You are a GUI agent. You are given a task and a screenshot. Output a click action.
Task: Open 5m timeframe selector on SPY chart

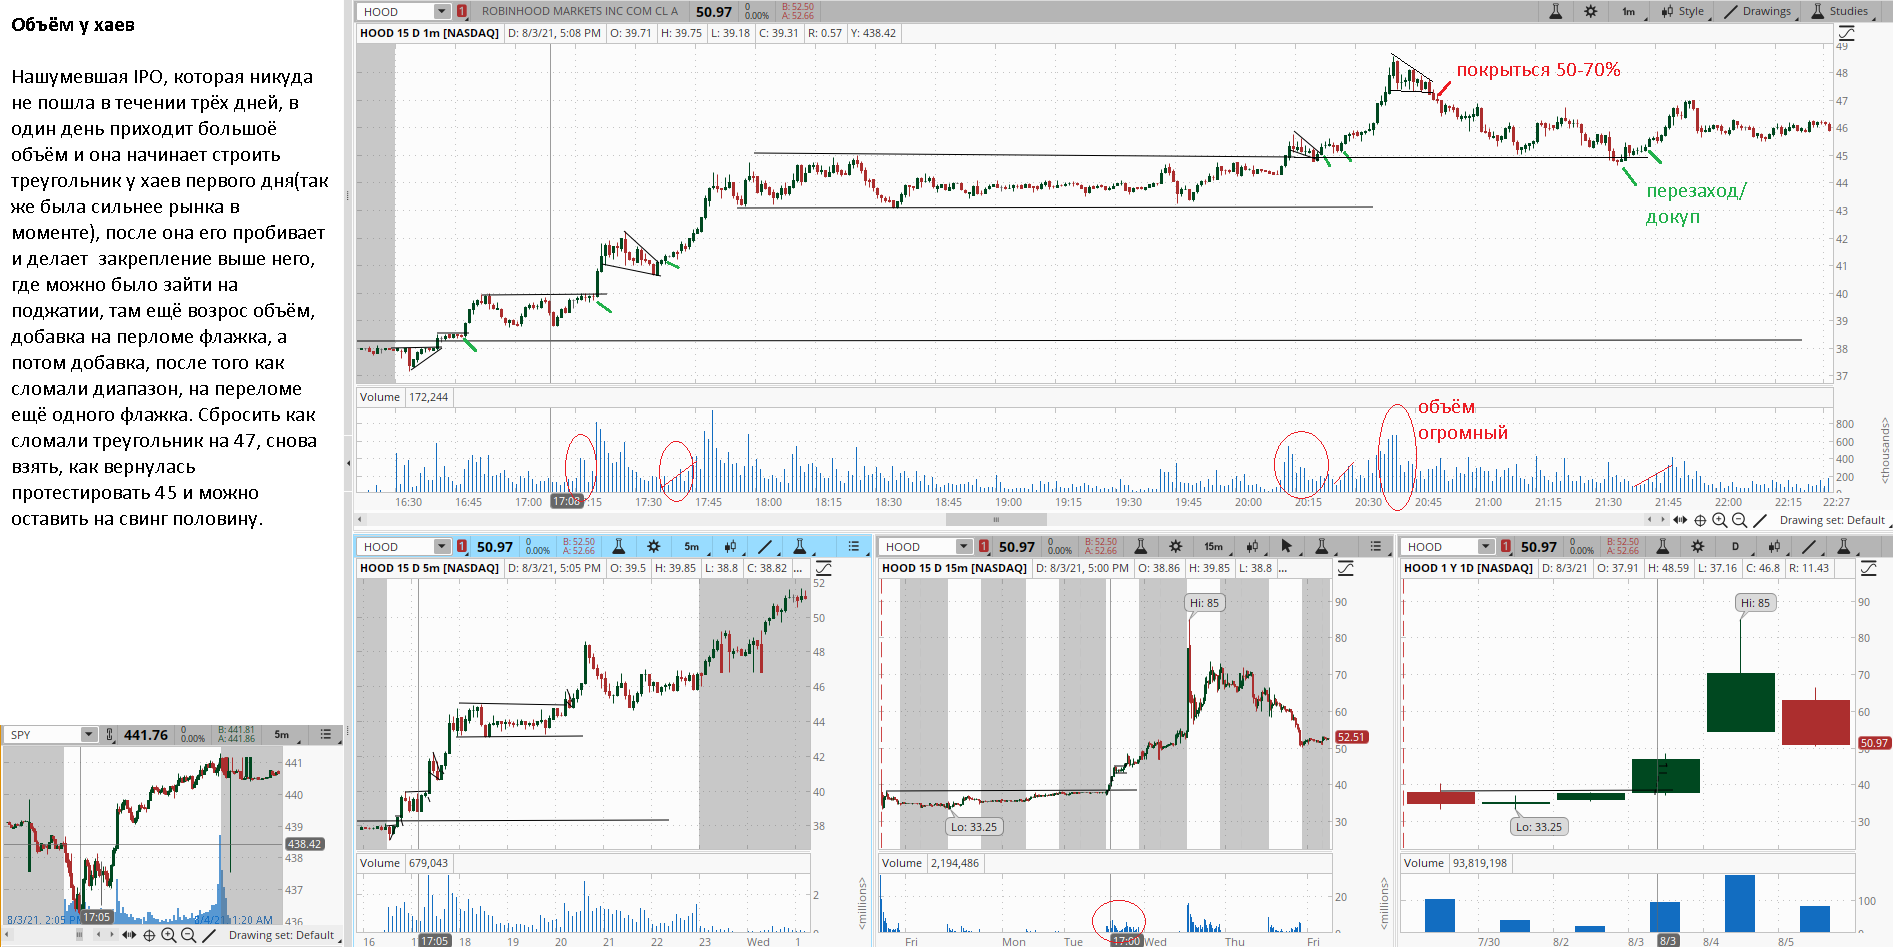[x=282, y=734]
